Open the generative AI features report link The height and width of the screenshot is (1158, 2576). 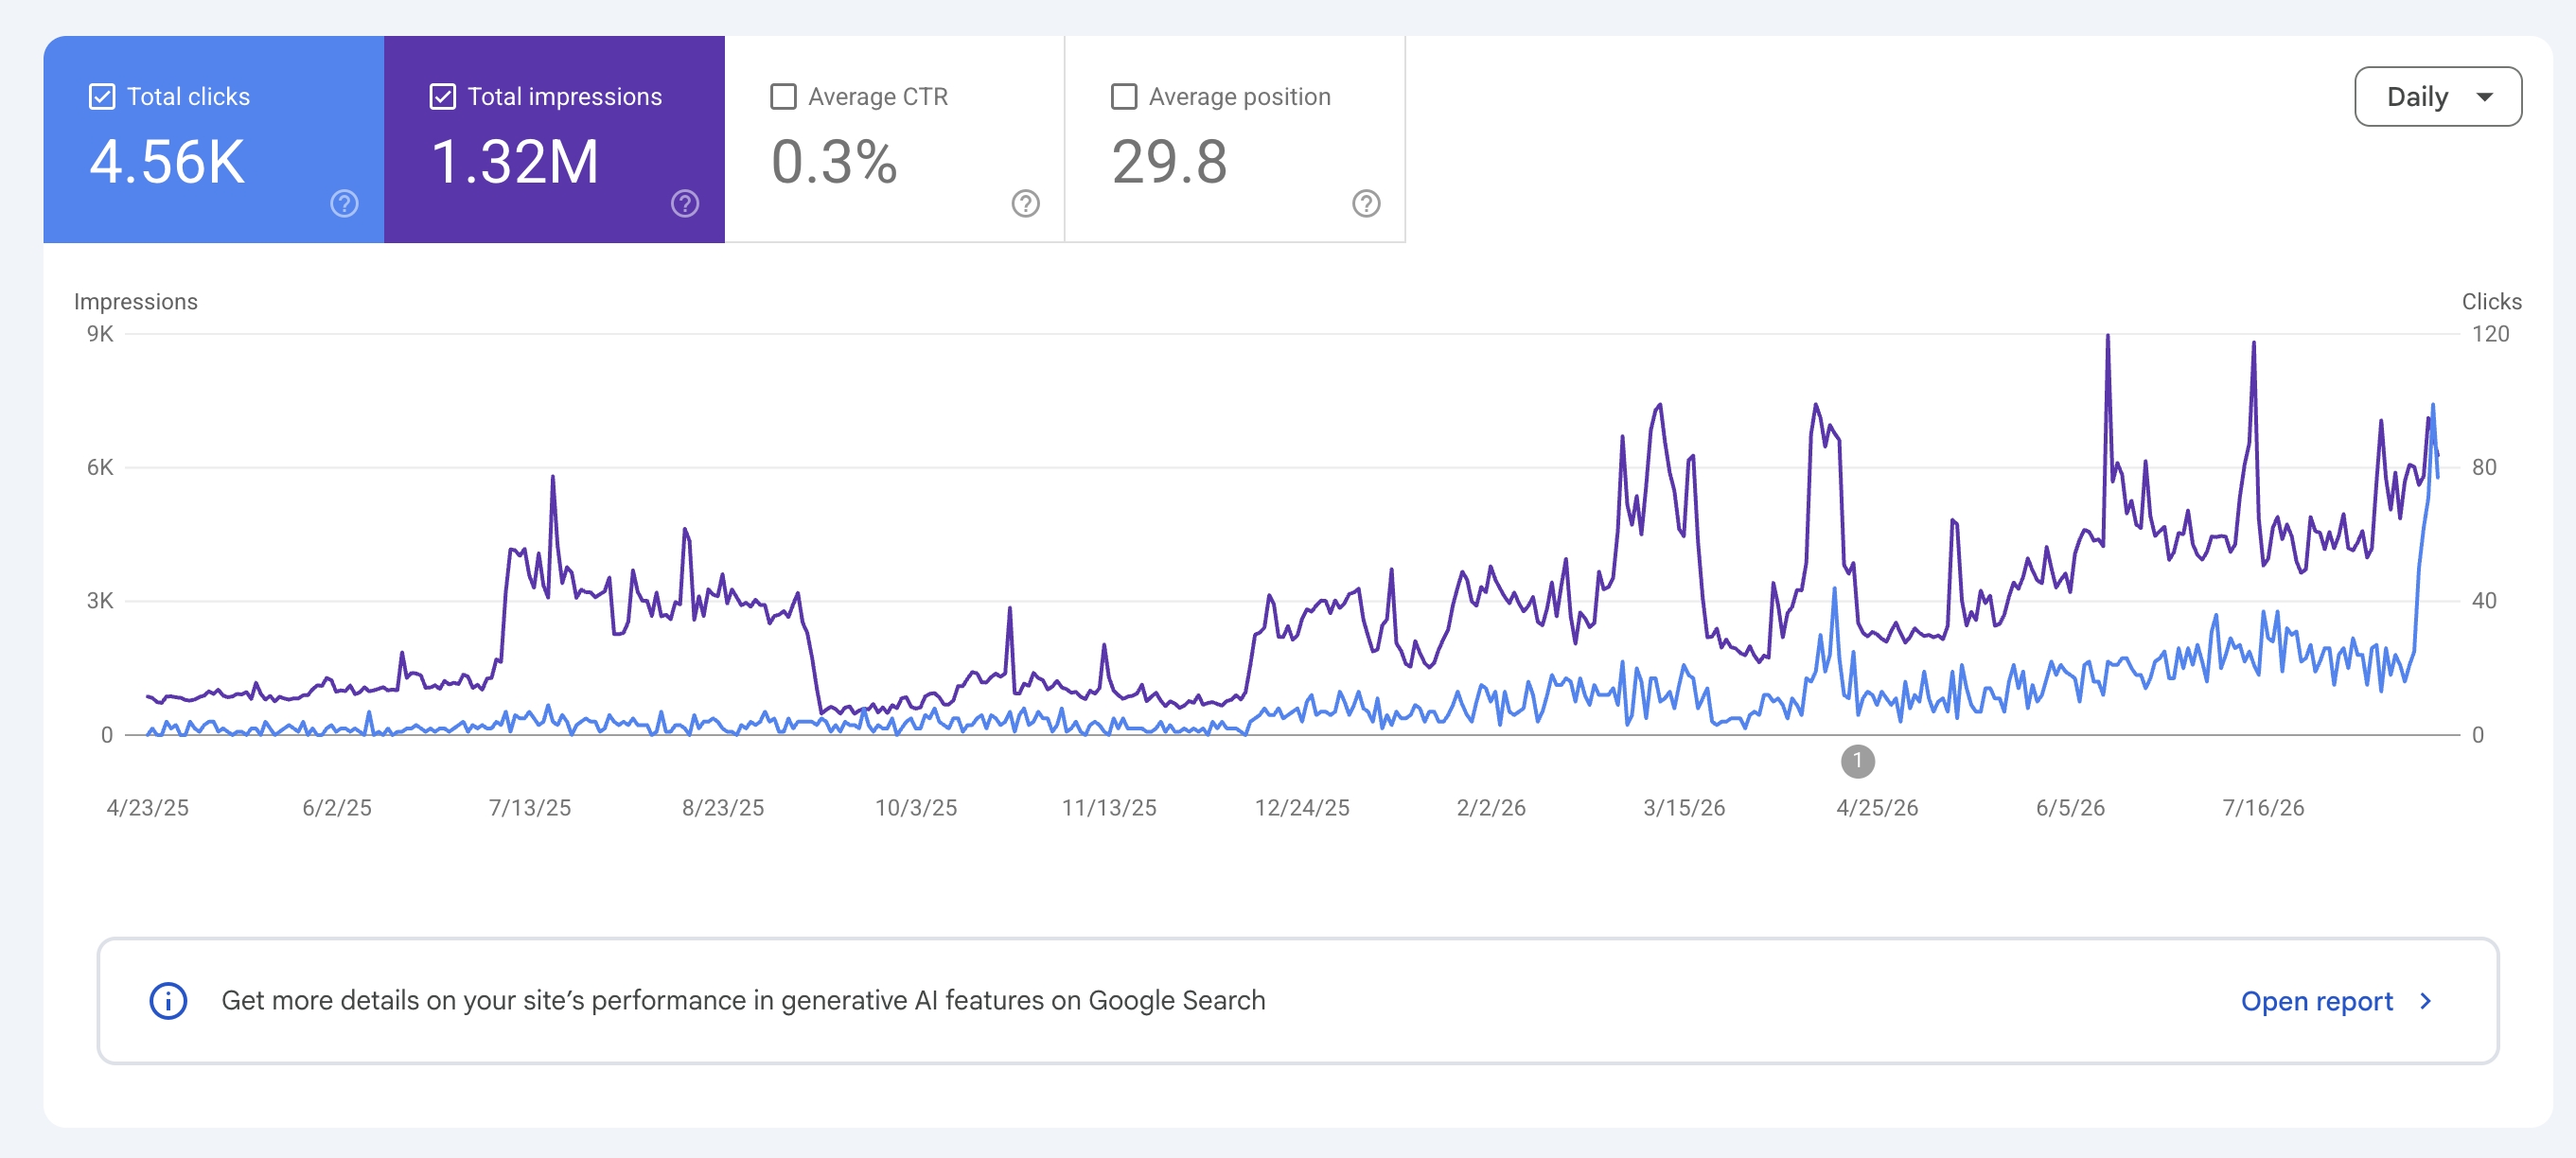click(2317, 1001)
